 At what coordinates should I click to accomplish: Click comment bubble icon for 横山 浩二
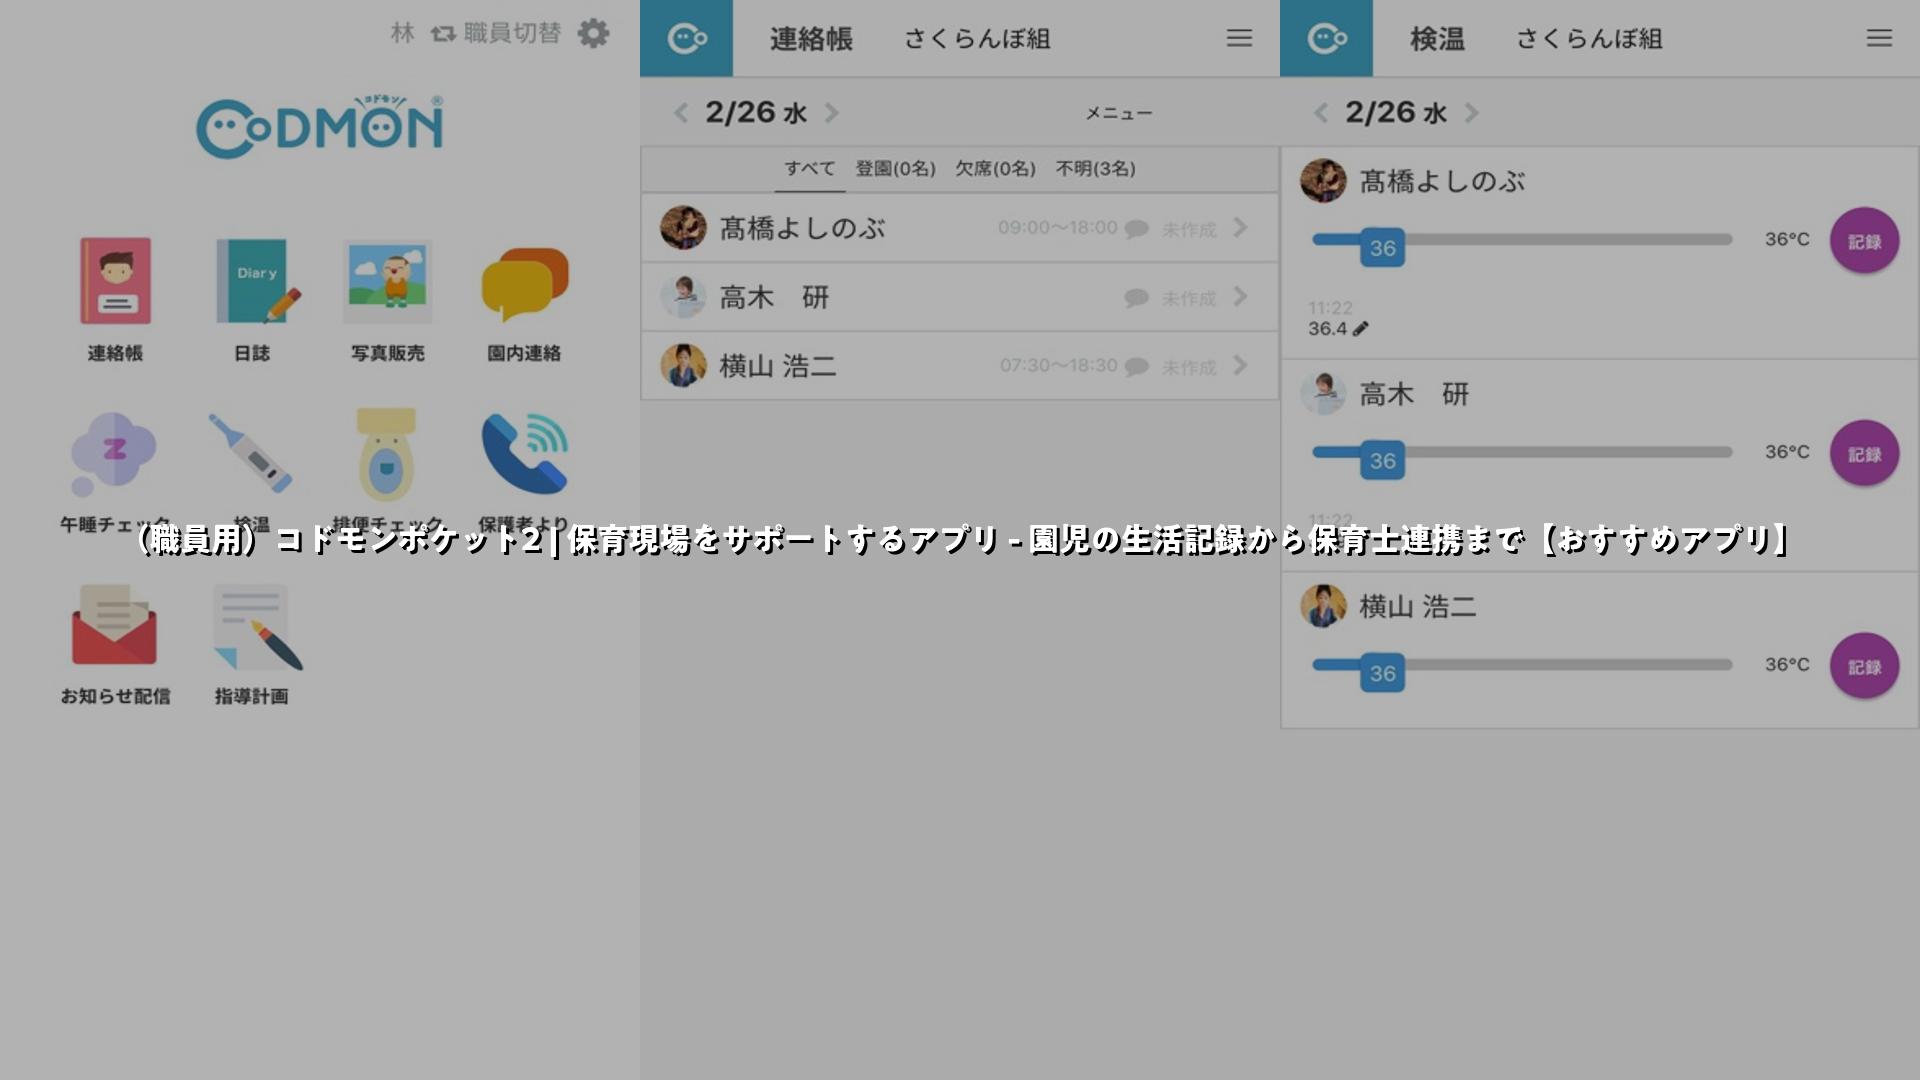click(1137, 367)
